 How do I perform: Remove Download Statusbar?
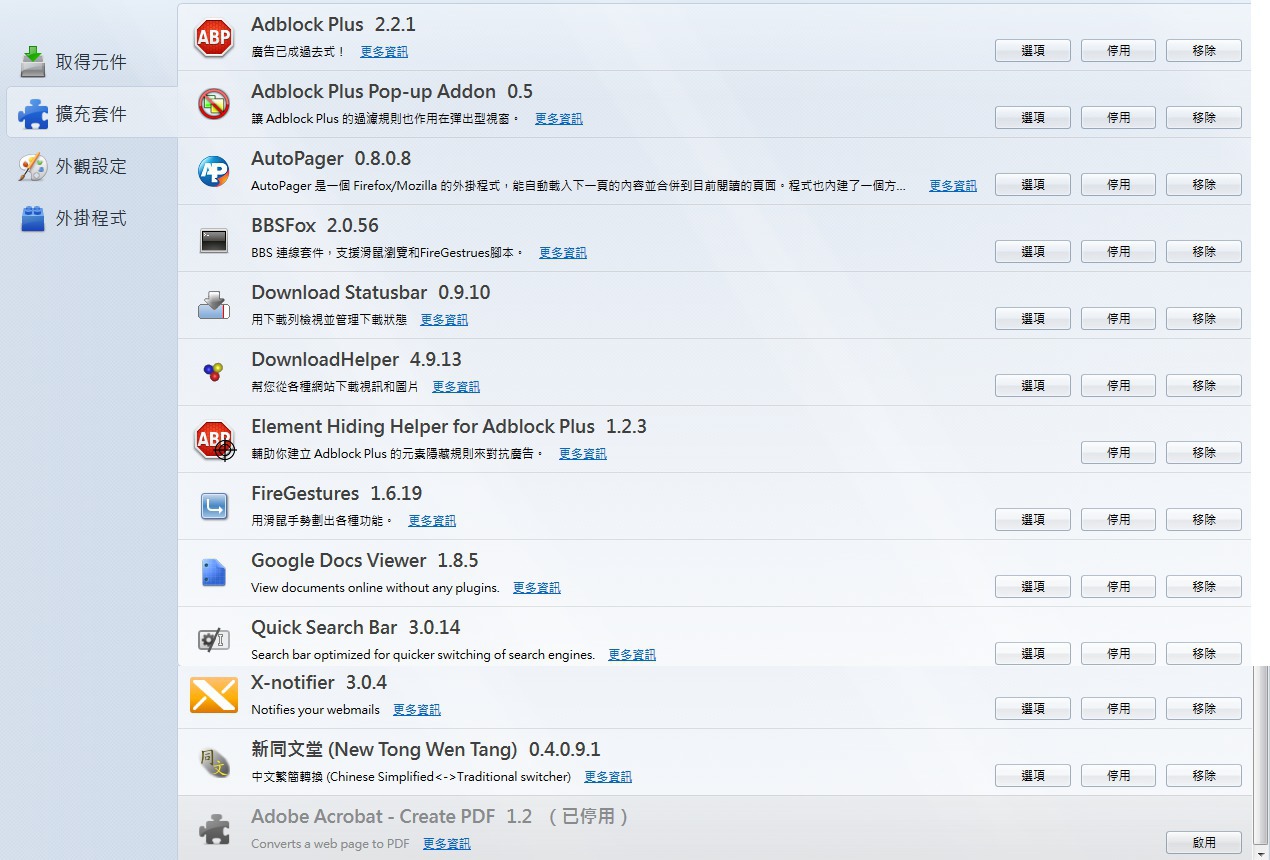[1204, 319]
